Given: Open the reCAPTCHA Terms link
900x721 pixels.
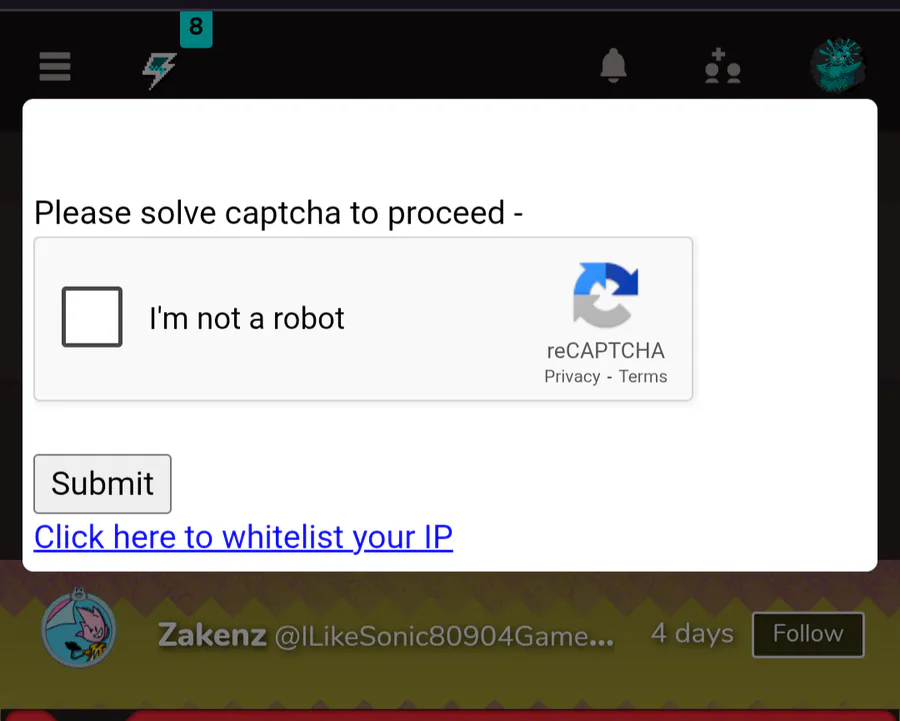Looking at the screenshot, I should point(643,377).
